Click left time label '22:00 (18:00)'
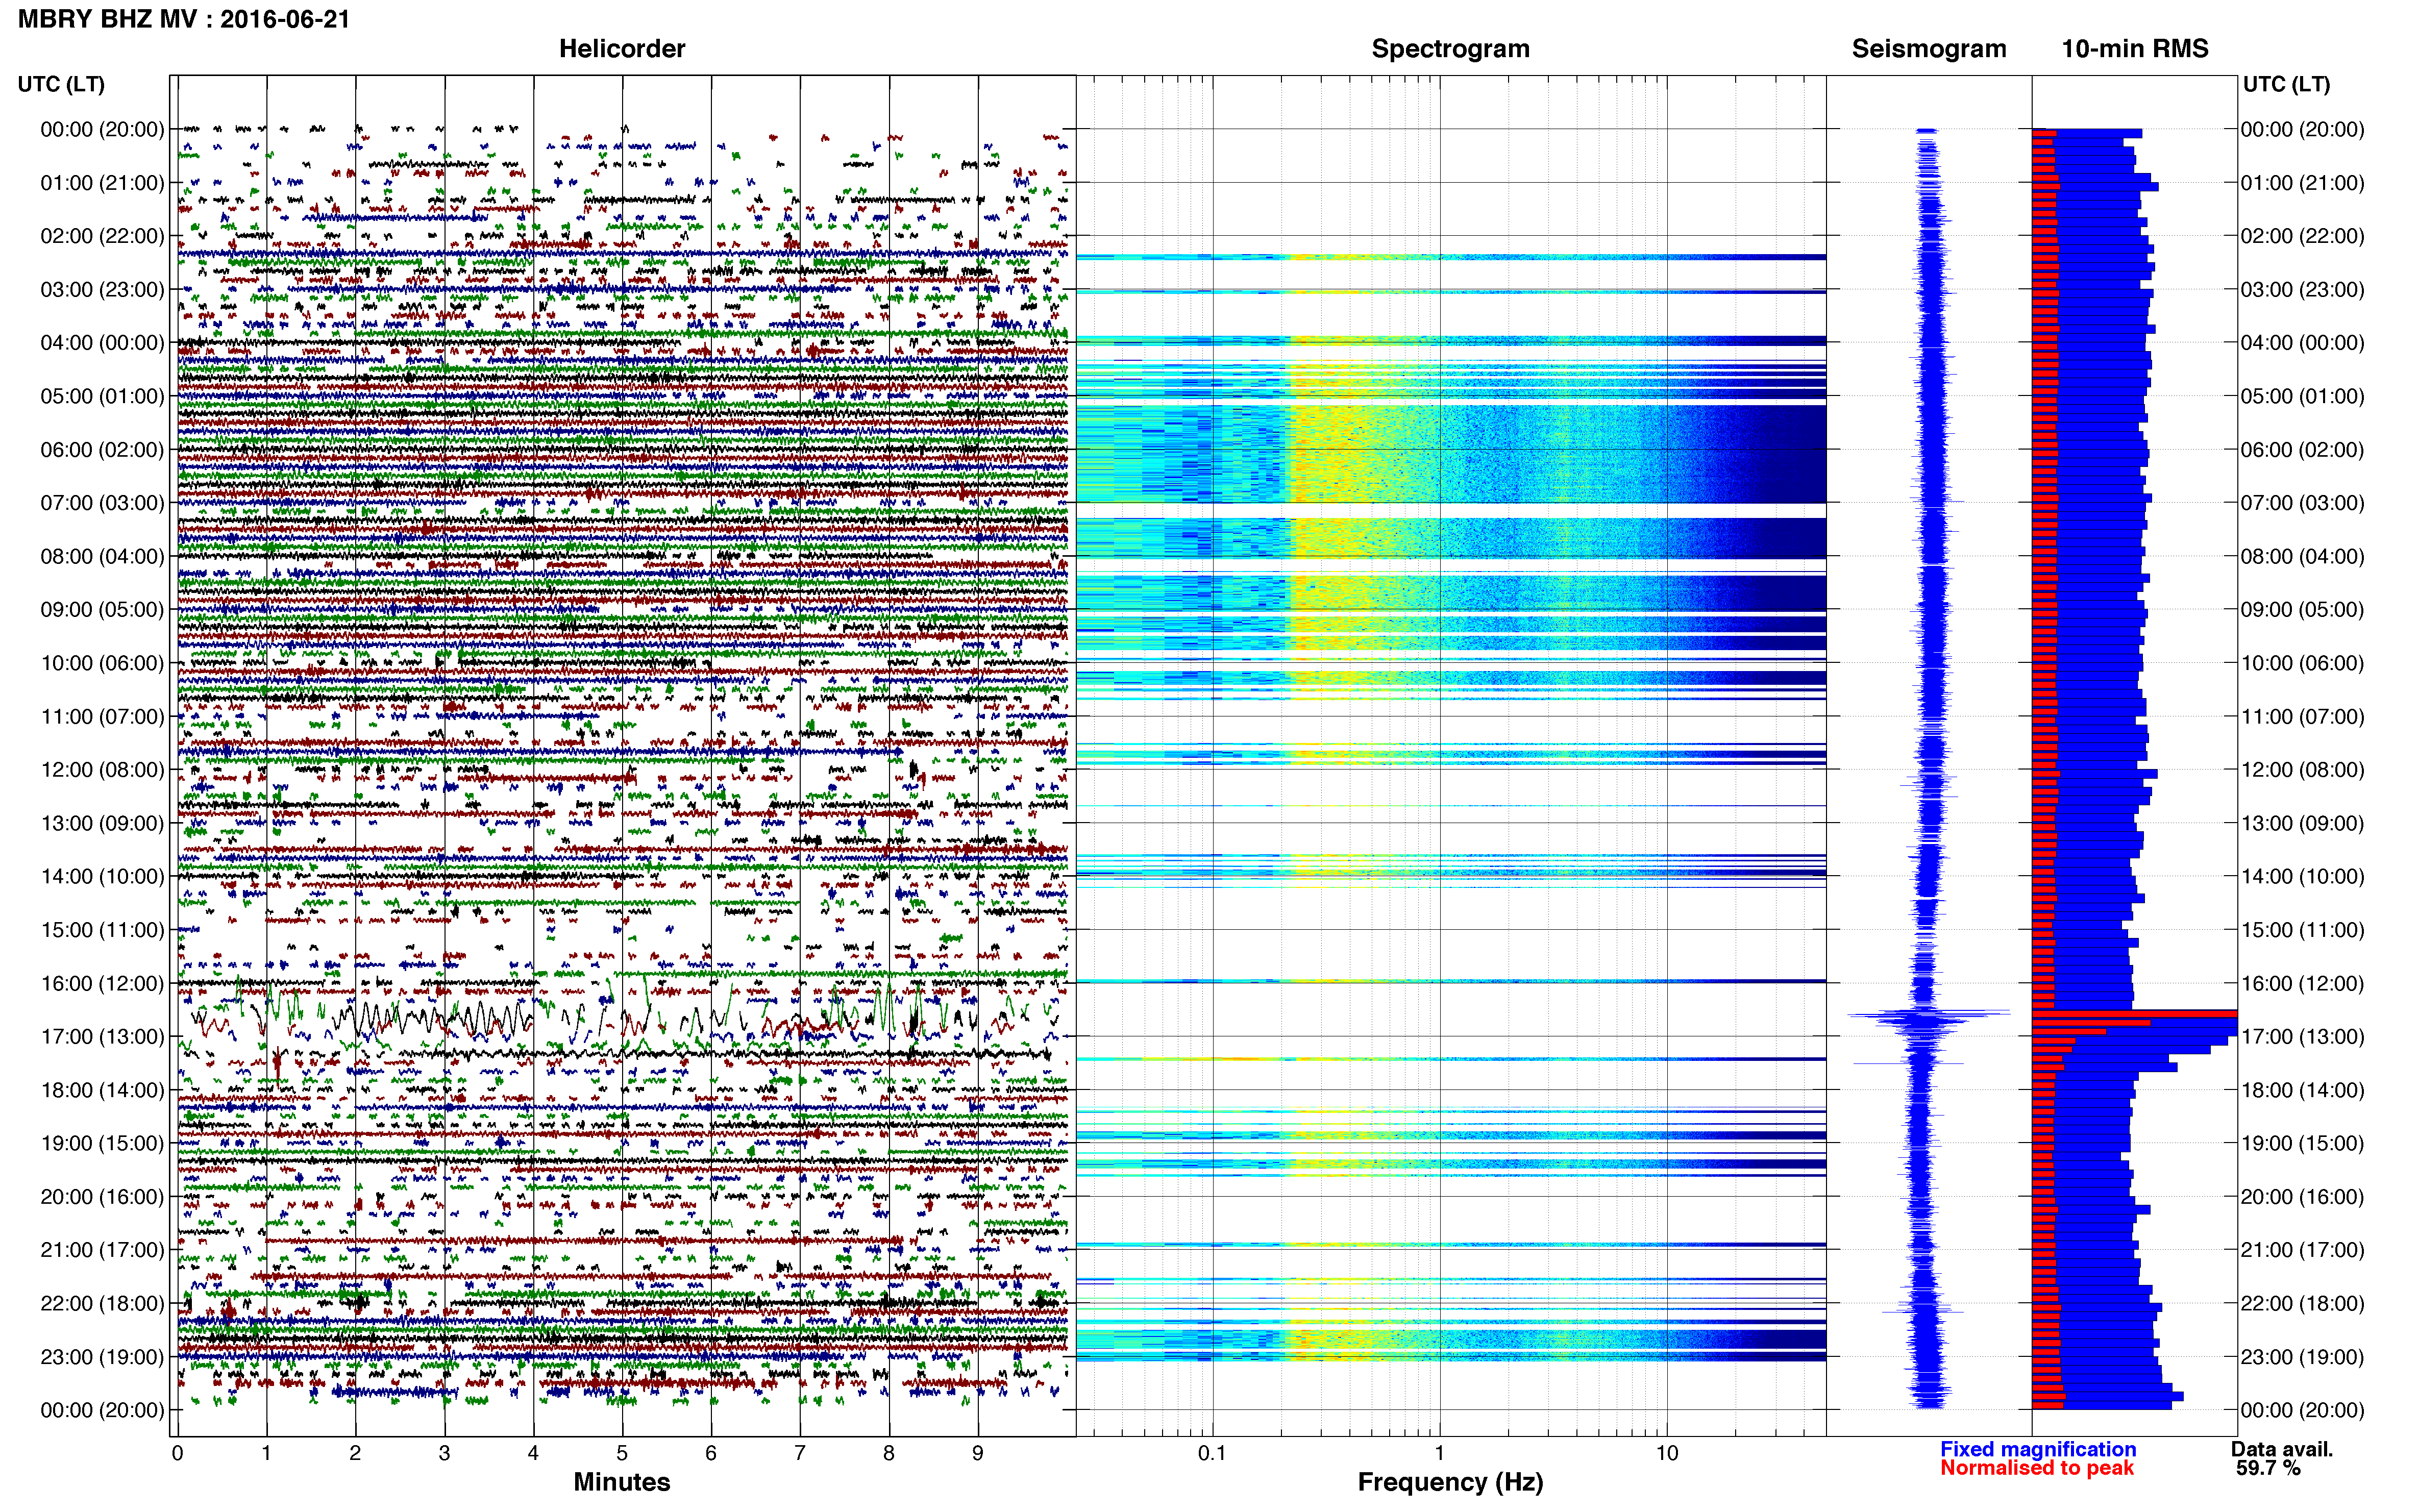 tap(102, 1303)
